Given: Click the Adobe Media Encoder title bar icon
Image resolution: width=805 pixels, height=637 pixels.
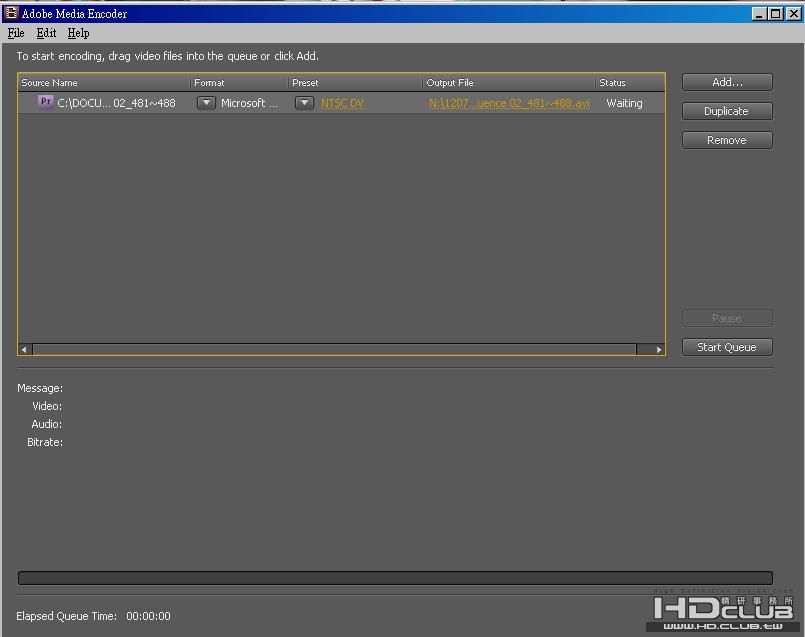Looking at the screenshot, I should pyautogui.click(x=11, y=13).
